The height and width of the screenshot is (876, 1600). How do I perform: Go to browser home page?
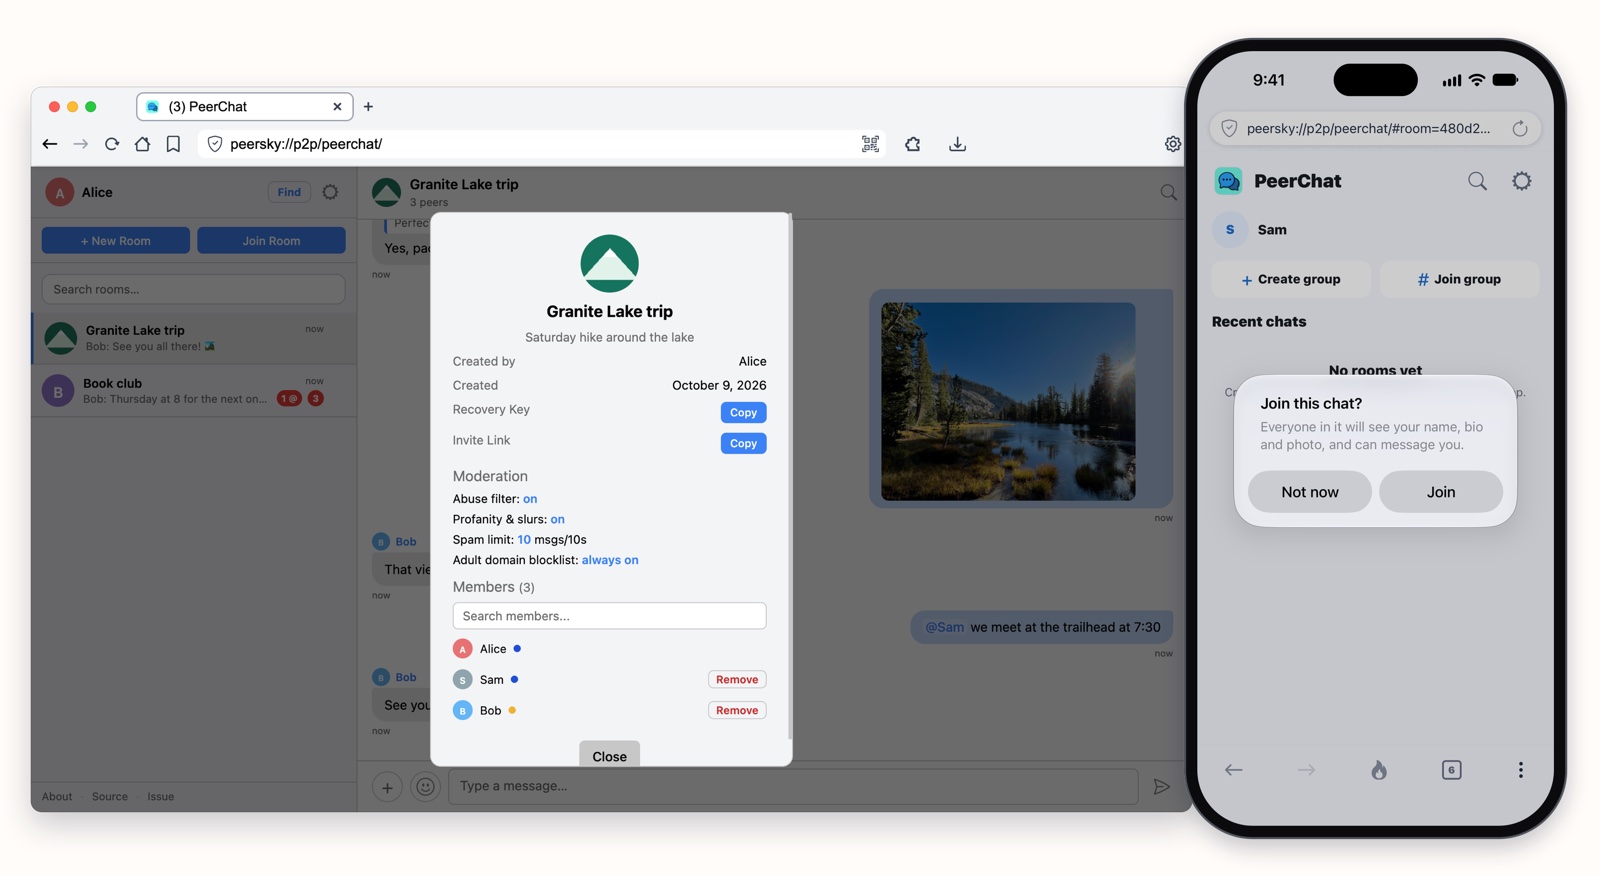[142, 144]
